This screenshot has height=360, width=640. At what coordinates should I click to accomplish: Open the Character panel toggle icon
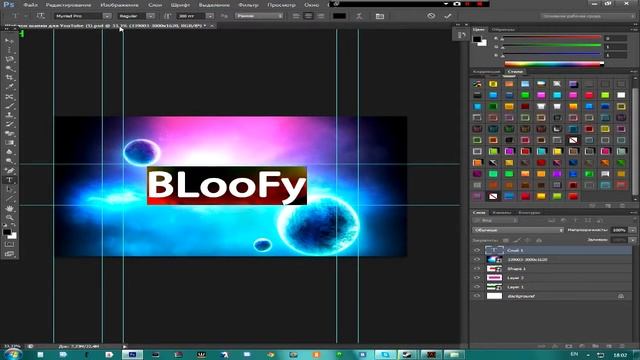380,16
